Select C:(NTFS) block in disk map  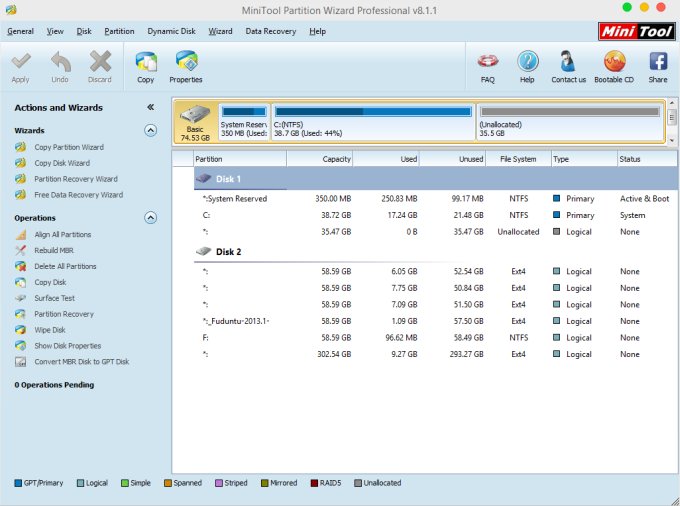coord(373,122)
